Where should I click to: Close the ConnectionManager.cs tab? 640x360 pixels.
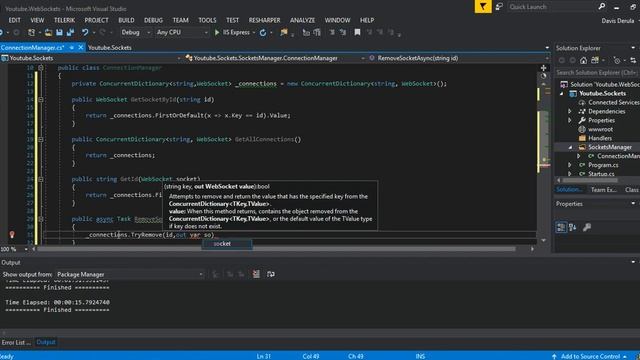pyautogui.click(x=80, y=48)
